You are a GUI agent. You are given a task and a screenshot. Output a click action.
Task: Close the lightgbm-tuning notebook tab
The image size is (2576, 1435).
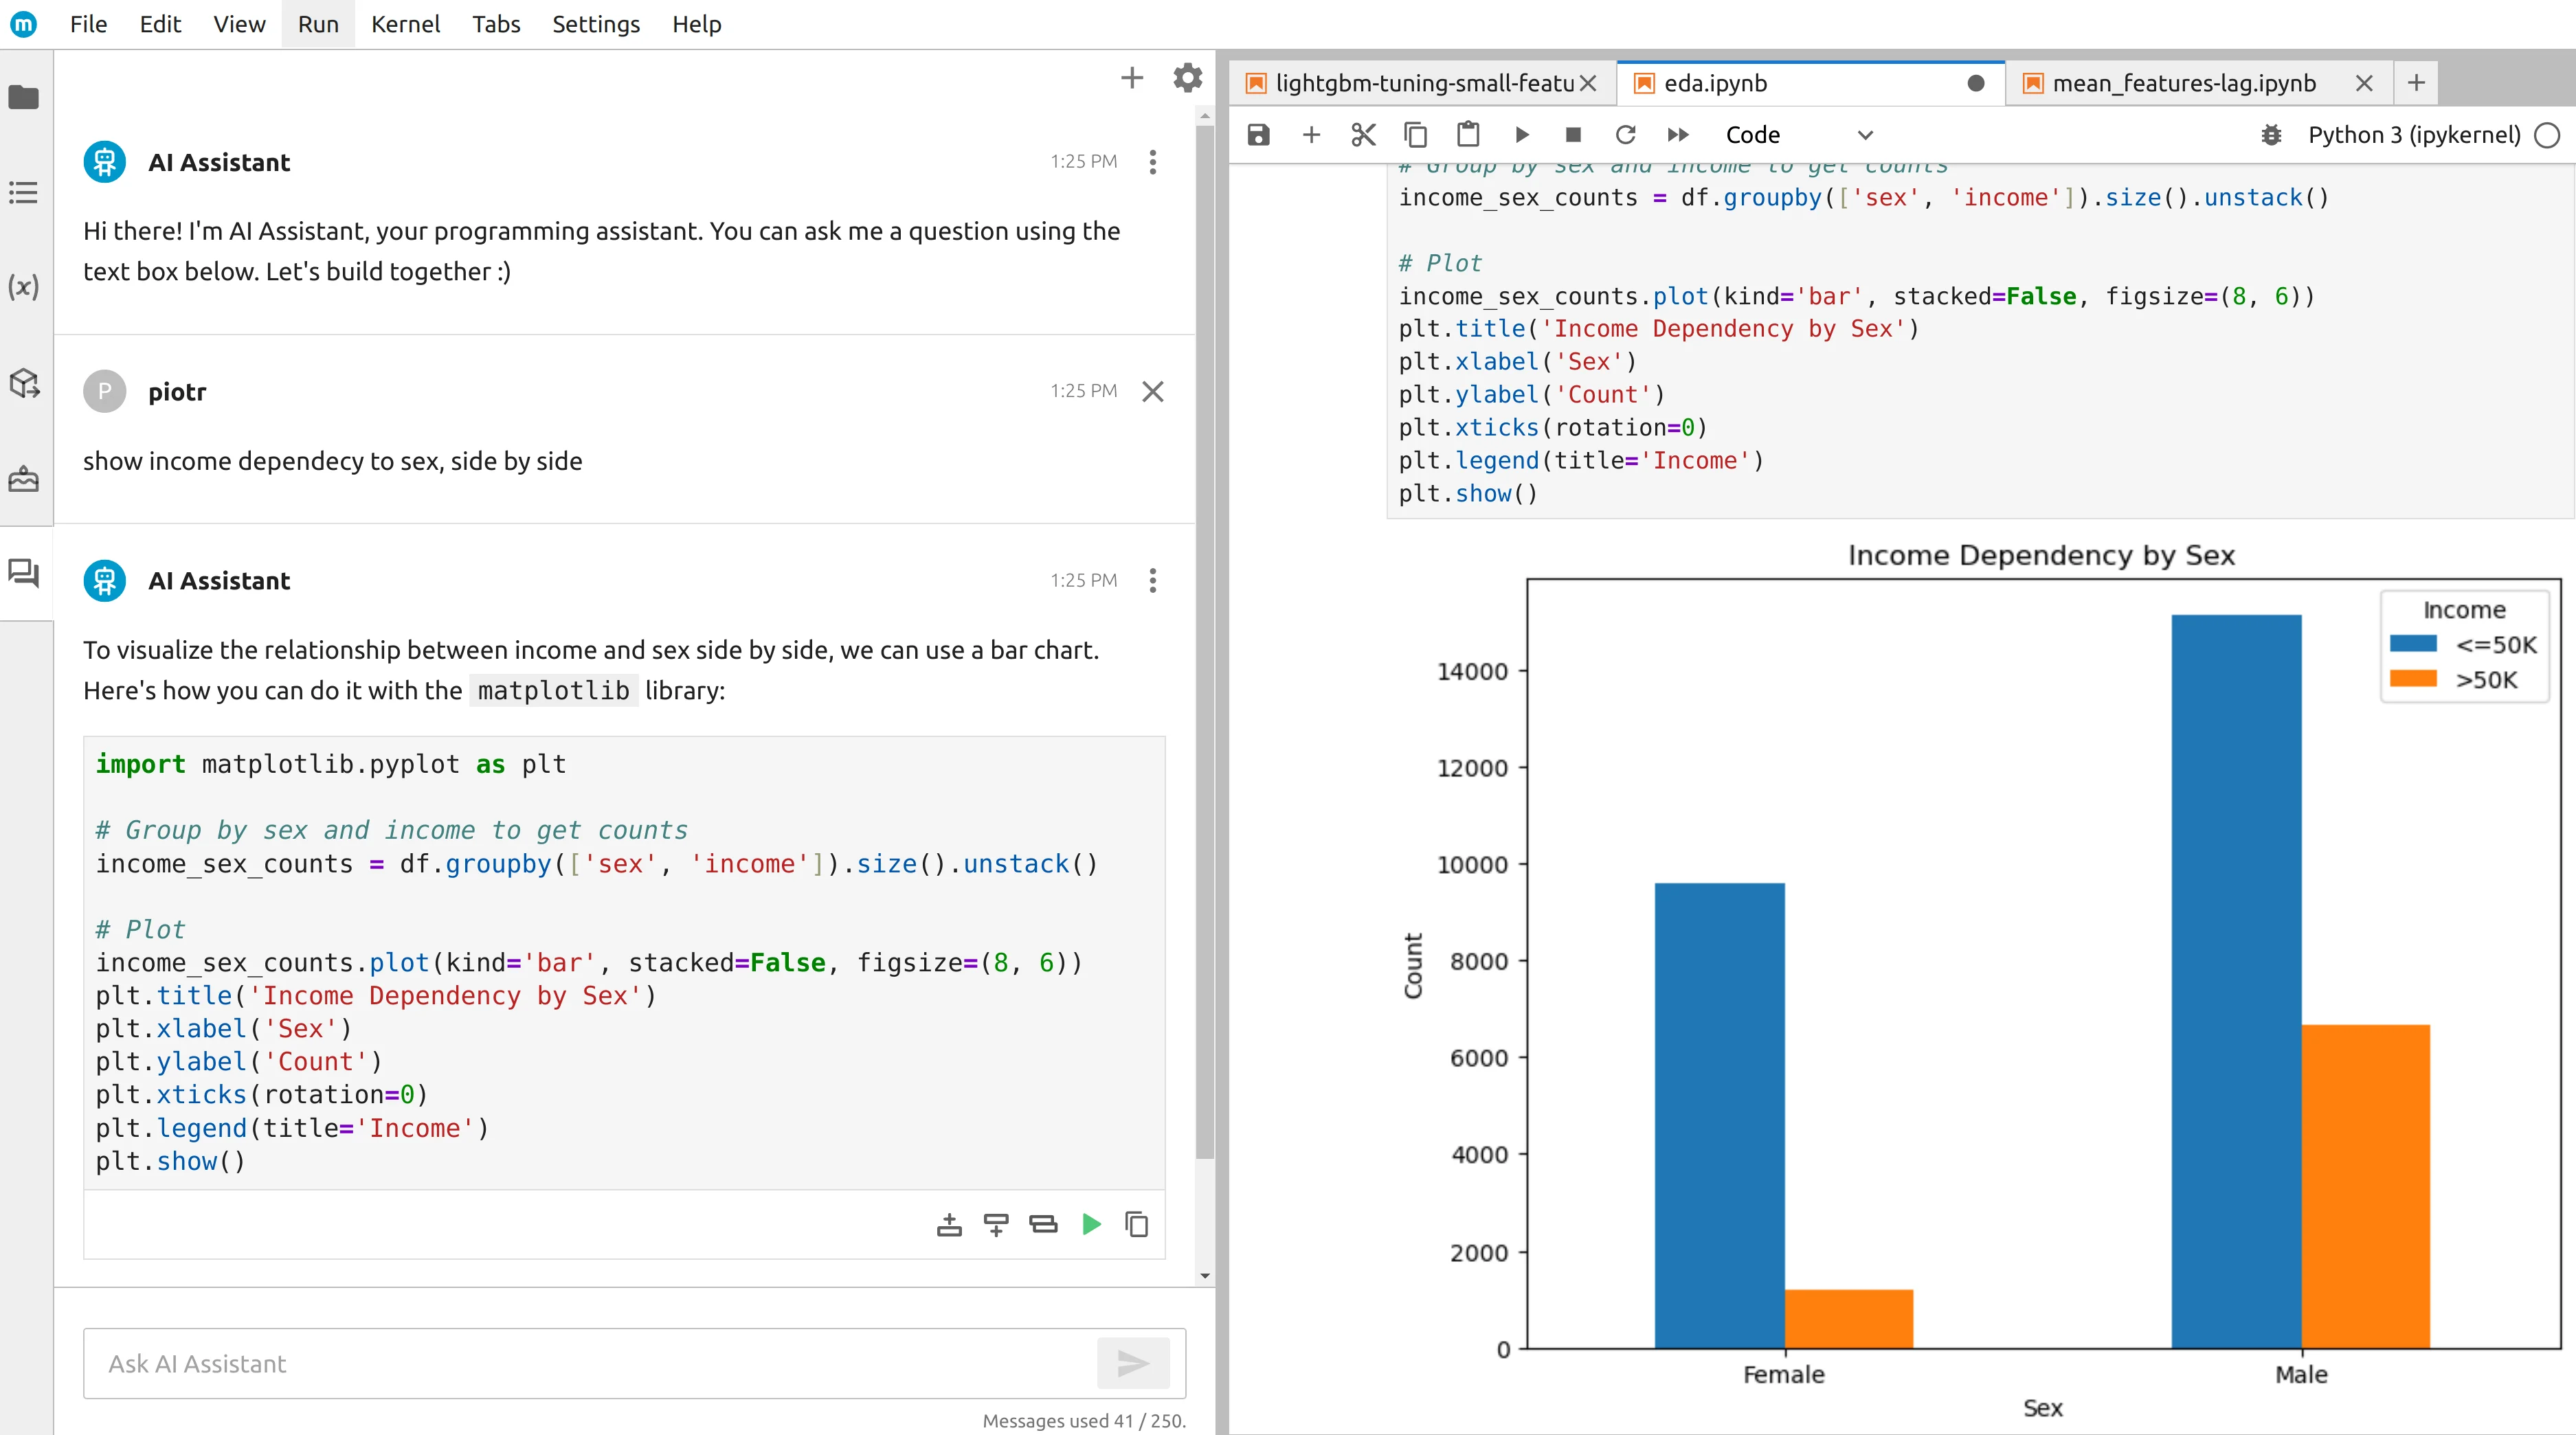pyautogui.click(x=1588, y=83)
